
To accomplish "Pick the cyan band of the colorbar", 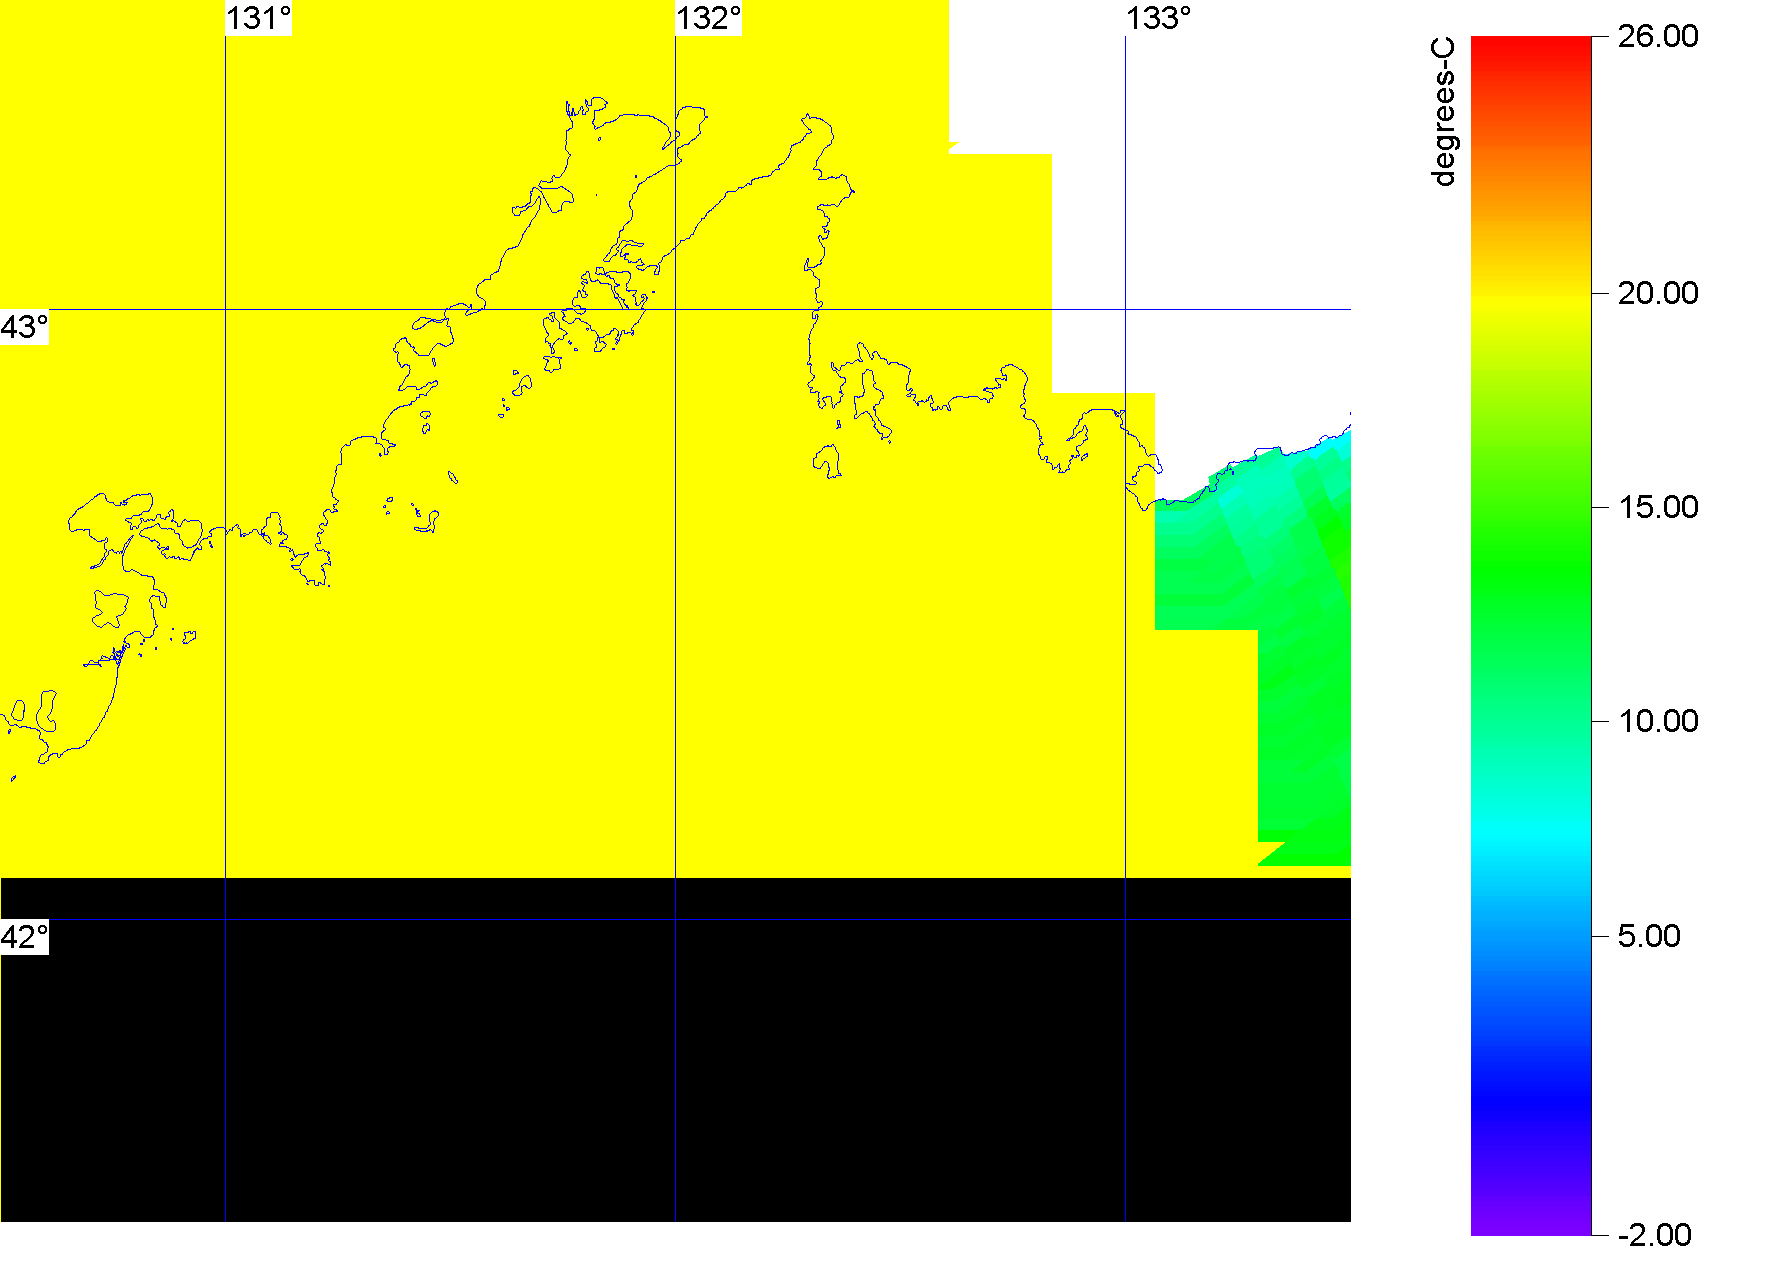I will [x=1531, y=832].
